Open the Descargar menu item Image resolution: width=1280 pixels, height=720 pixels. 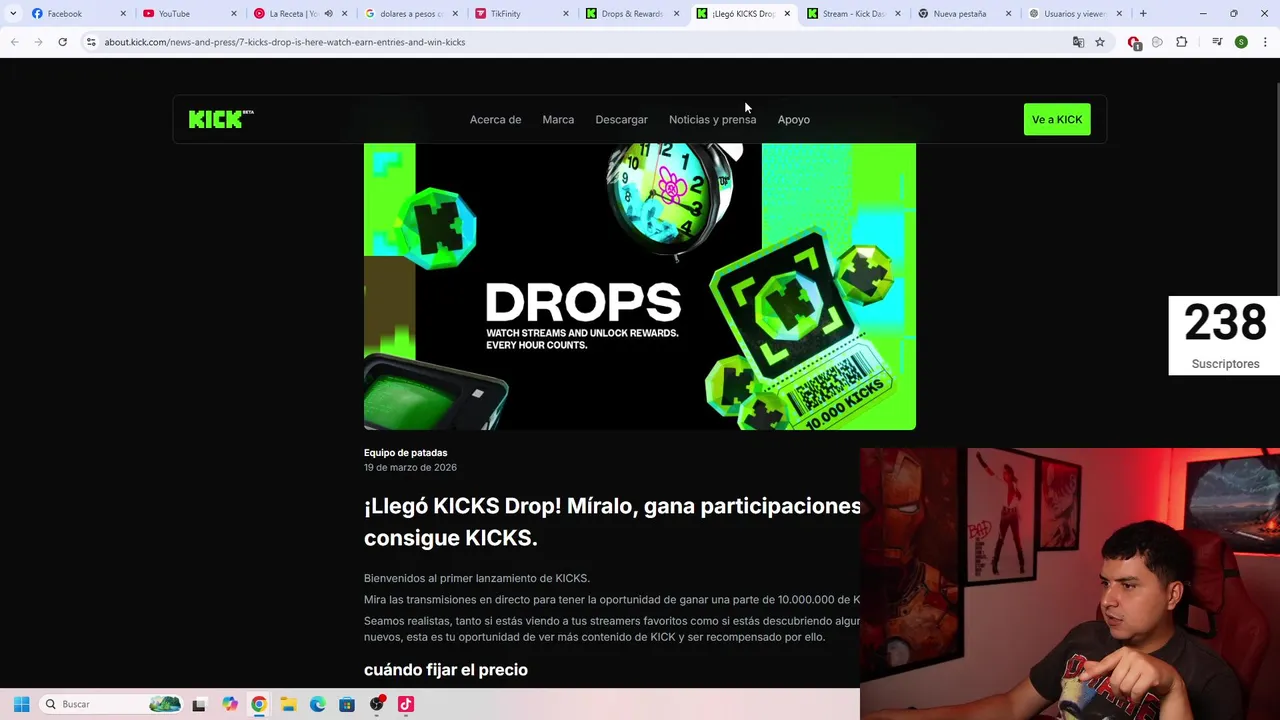coord(621,119)
